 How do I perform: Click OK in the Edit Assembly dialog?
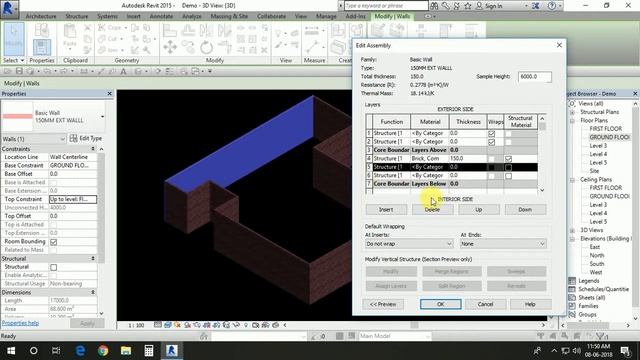pos(440,304)
